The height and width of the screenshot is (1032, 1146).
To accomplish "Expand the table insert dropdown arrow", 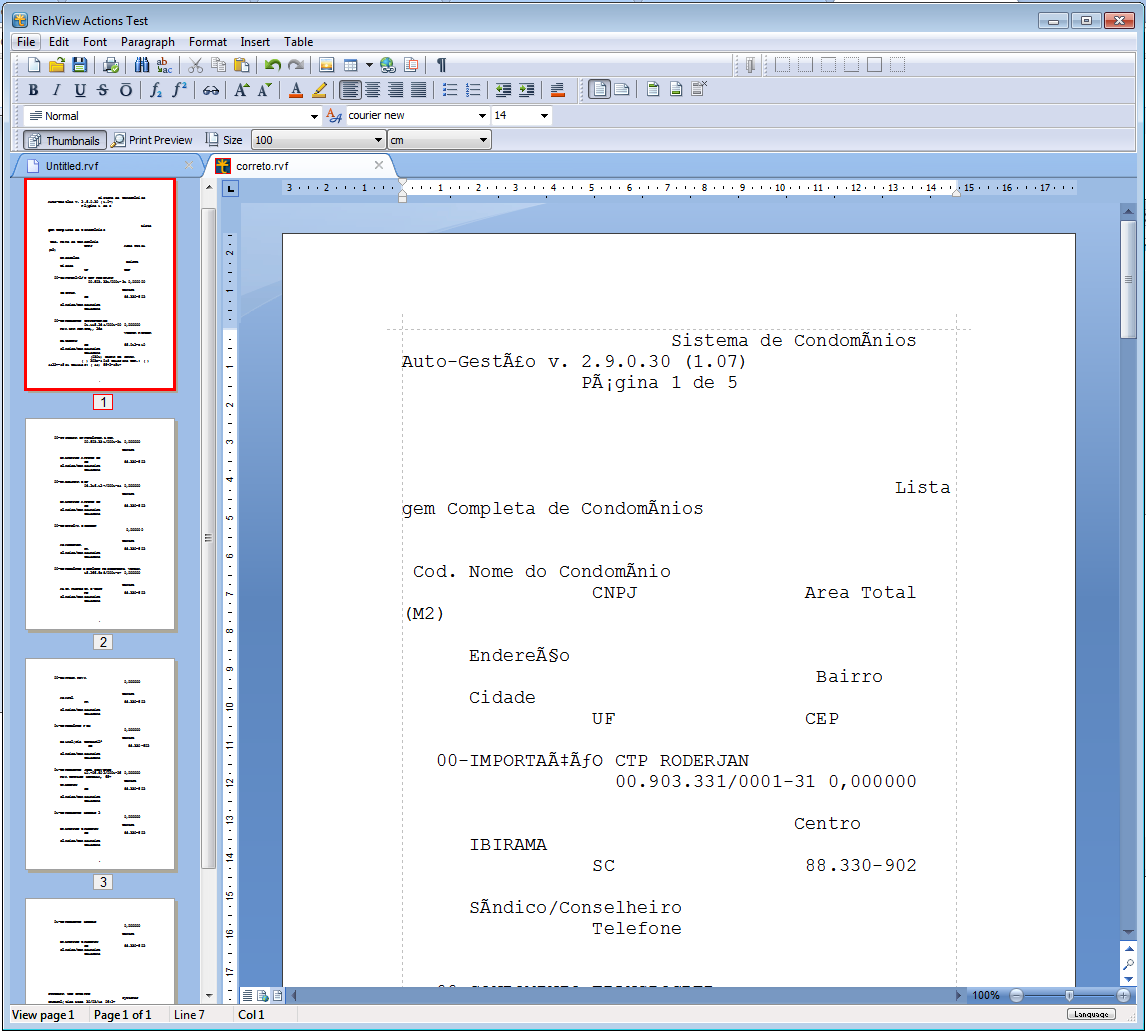I will (369, 65).
